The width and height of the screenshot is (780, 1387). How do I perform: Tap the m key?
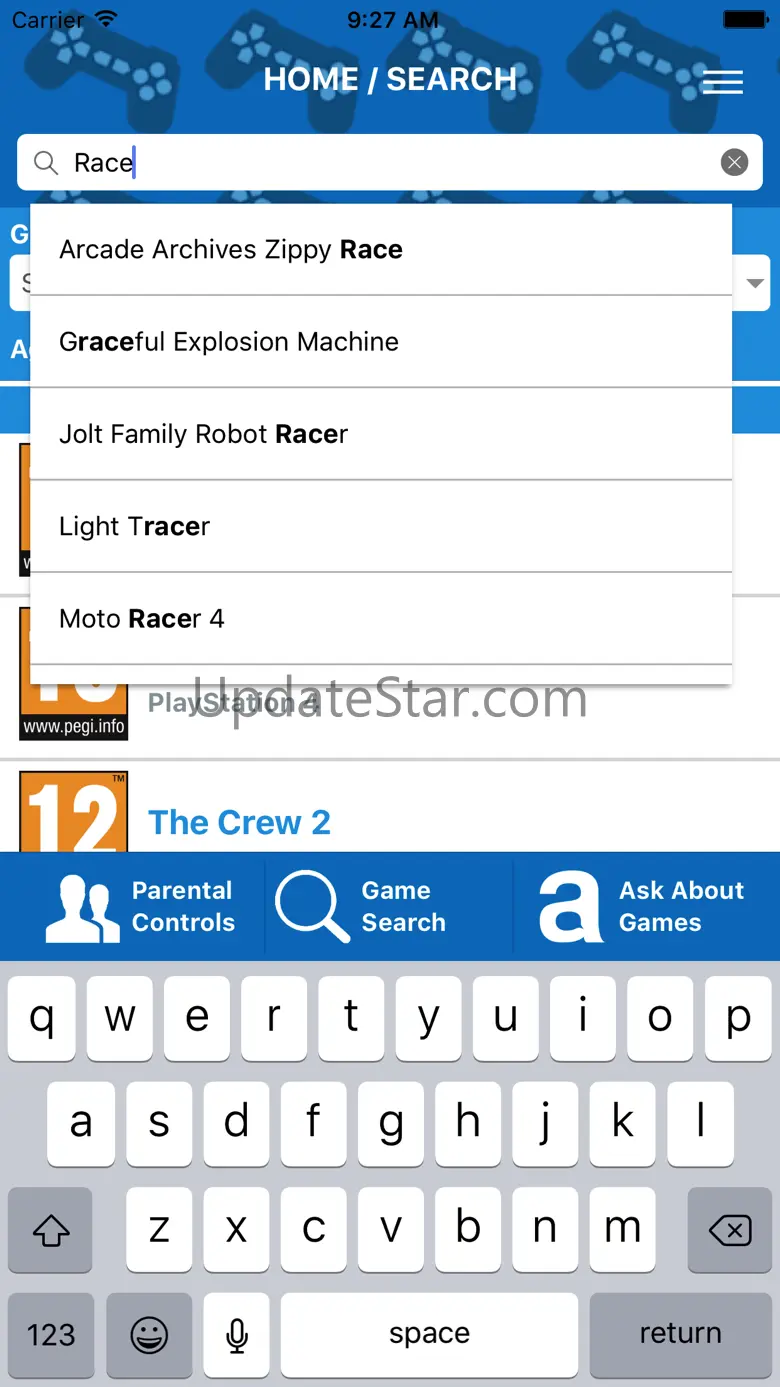[x=622, y=1230]
